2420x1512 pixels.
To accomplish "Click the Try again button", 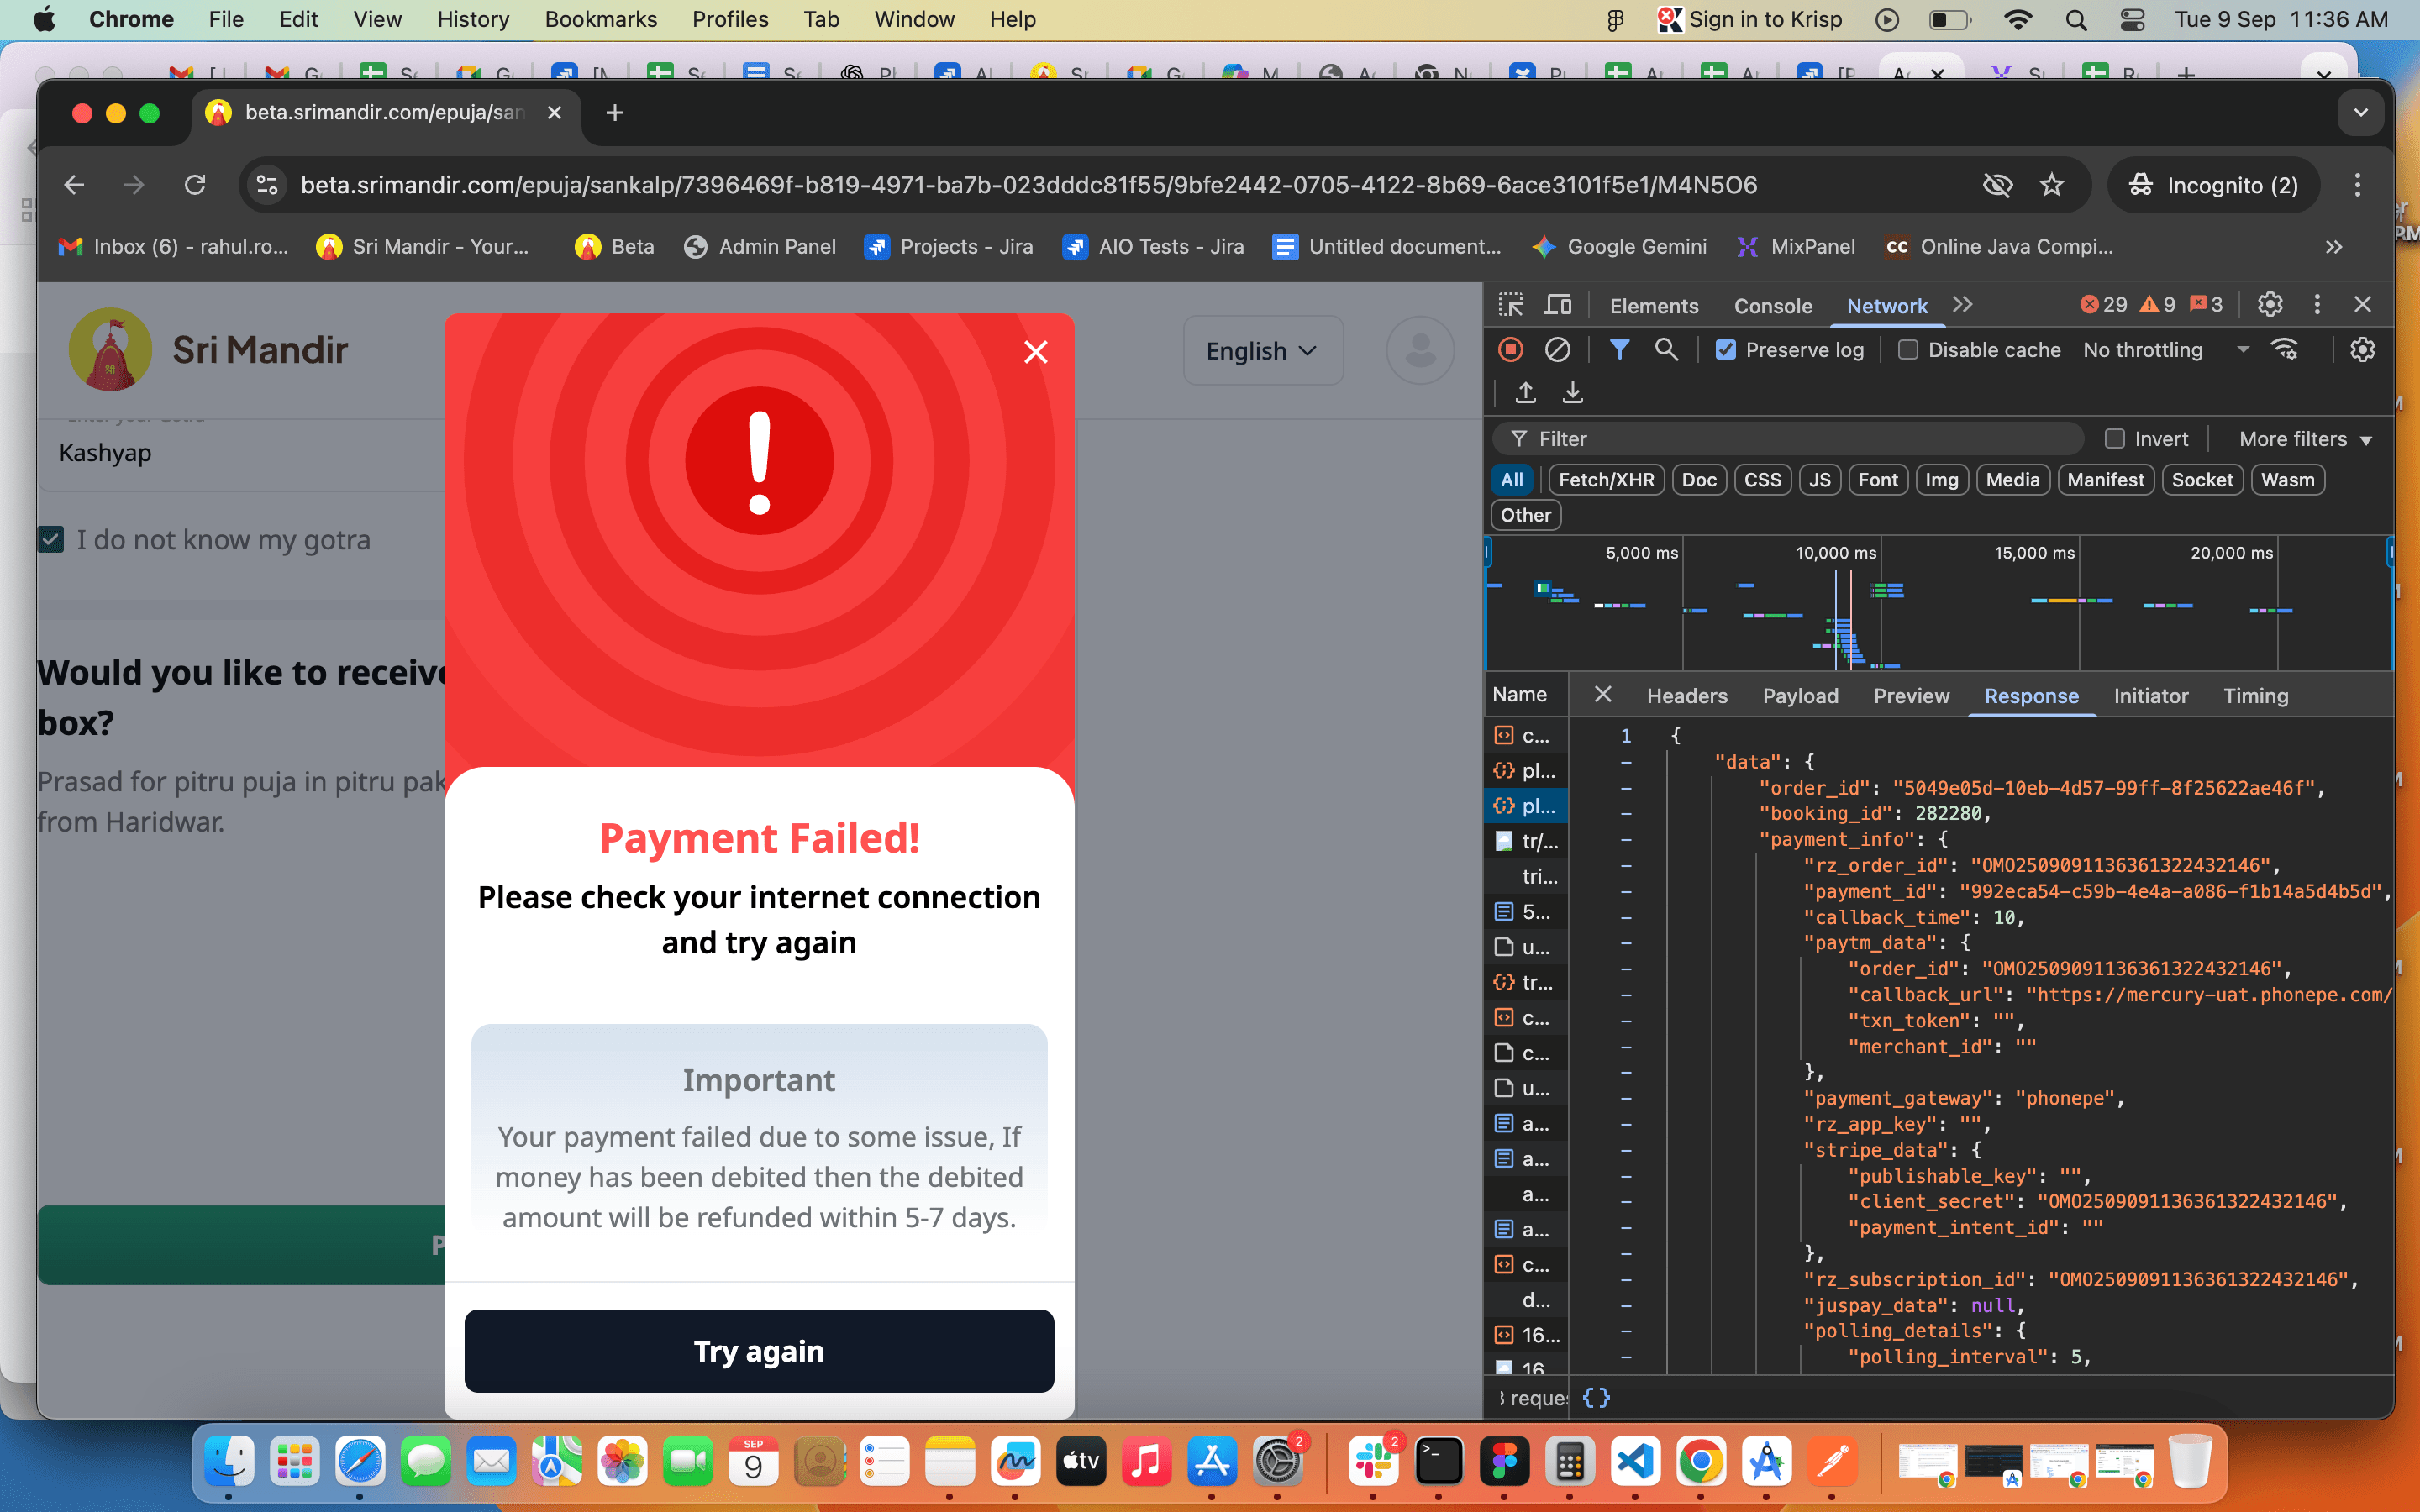I will click(759, 1351).
